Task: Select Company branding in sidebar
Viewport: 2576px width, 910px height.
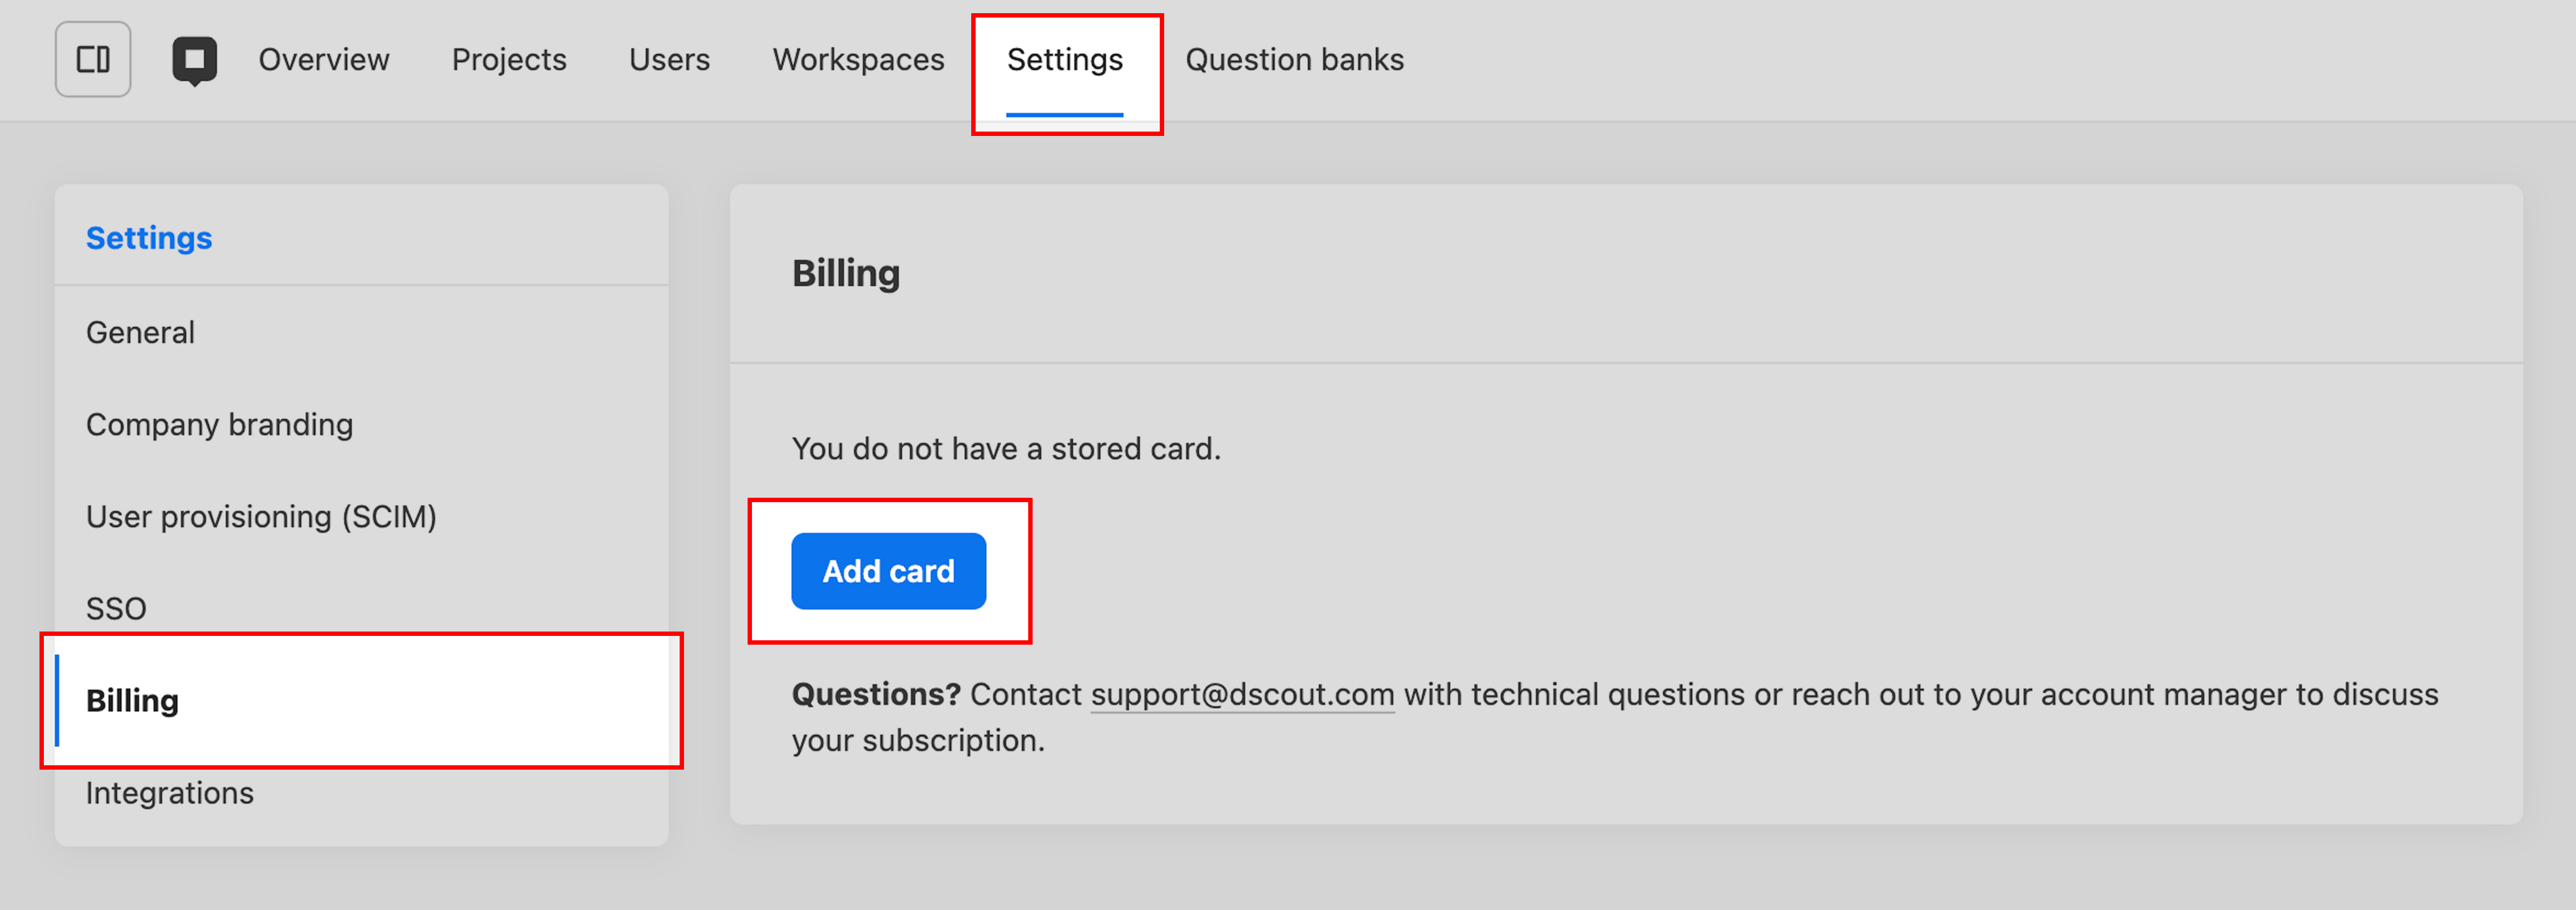Action: coord(219,424)
